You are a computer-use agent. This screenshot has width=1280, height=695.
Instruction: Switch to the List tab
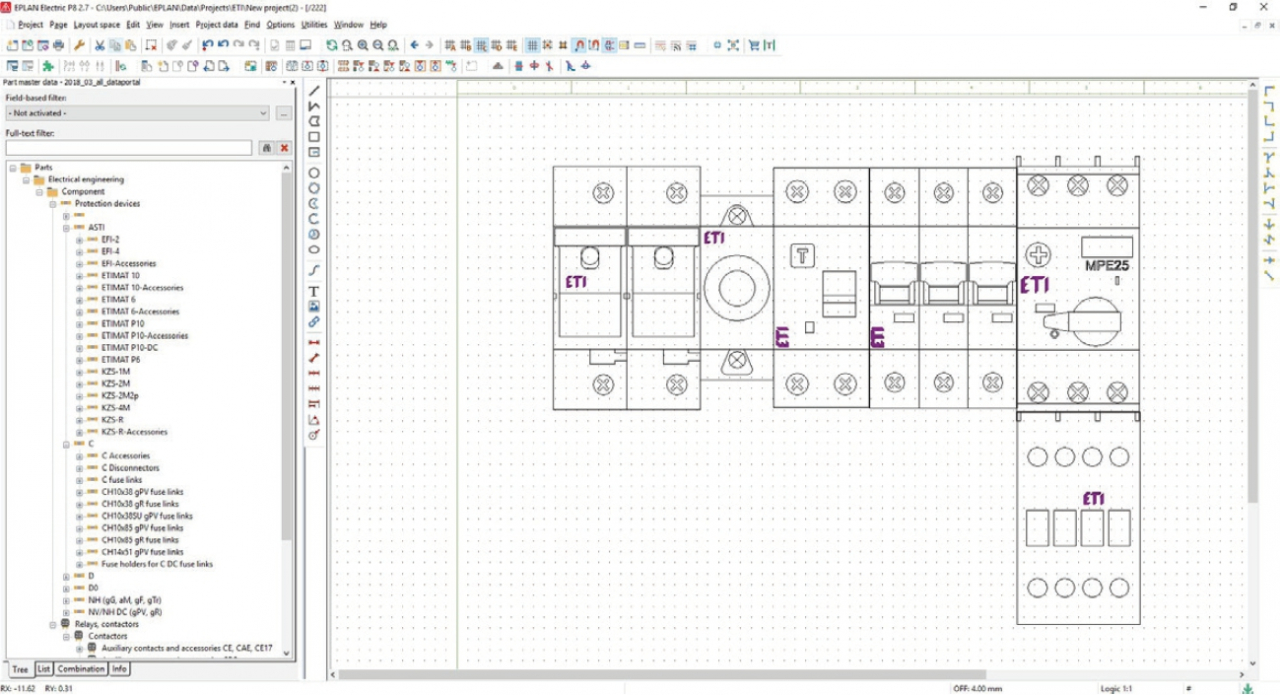pyautogui.click(x=44, y=669)
